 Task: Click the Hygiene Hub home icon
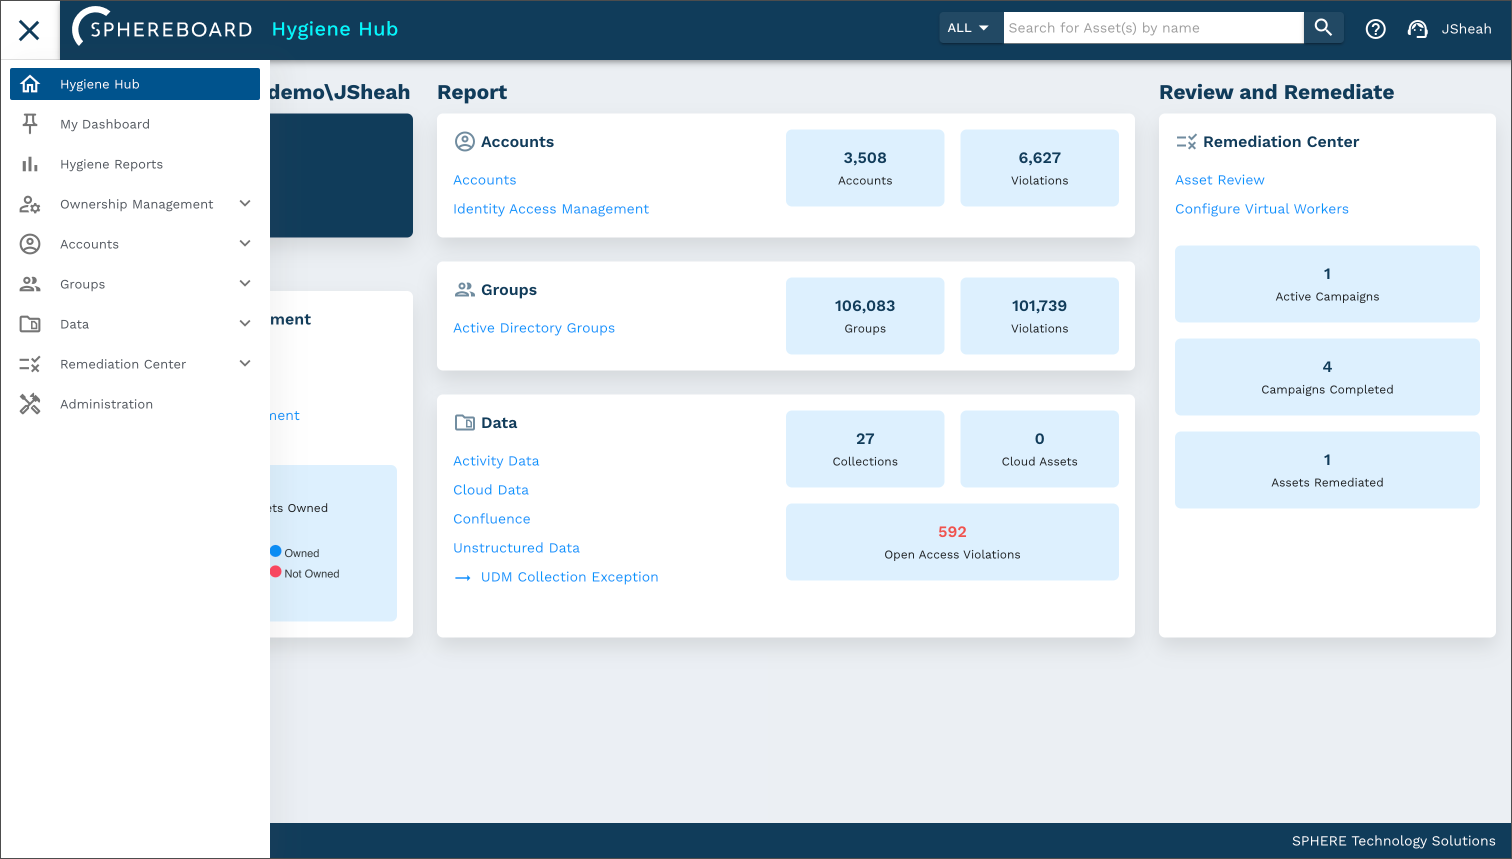(30, 84)
